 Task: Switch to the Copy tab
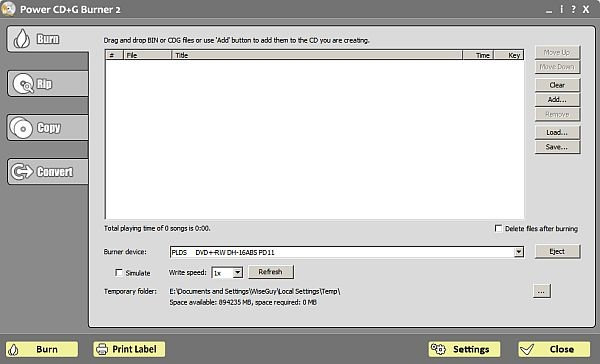(x=48, y=127)
